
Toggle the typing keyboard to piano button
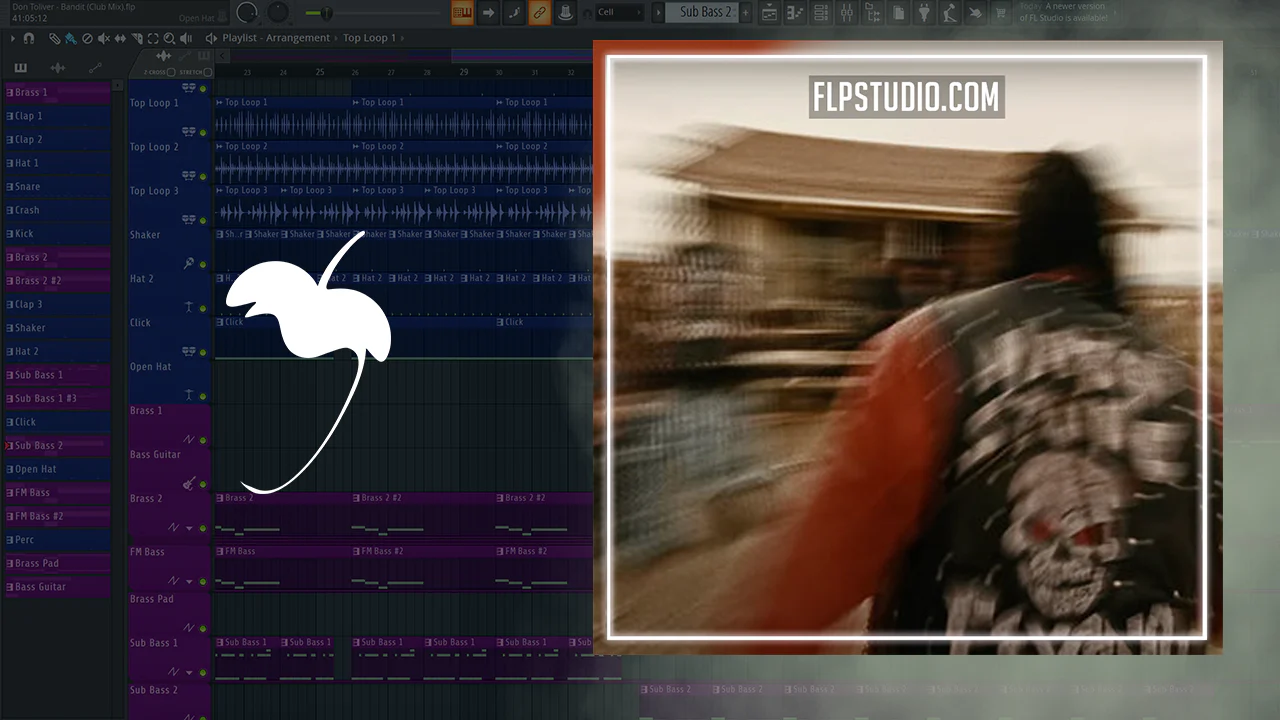coord(462,13)
